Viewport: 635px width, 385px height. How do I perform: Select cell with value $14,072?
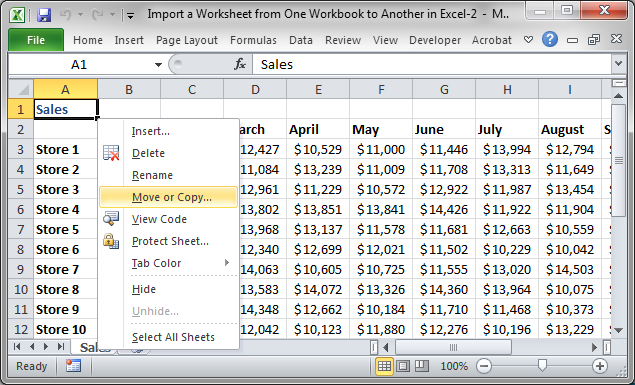click(318, 289)
